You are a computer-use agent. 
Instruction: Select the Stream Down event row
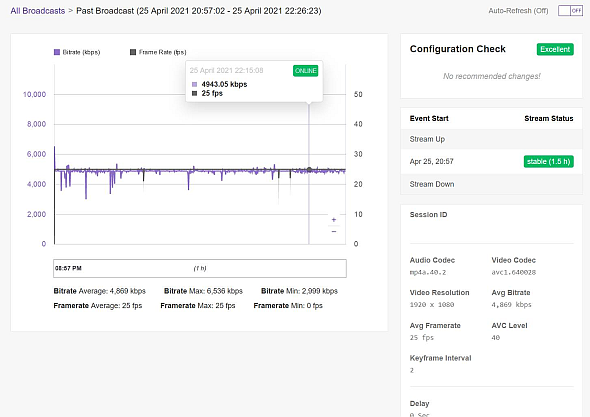pos(491,184)
